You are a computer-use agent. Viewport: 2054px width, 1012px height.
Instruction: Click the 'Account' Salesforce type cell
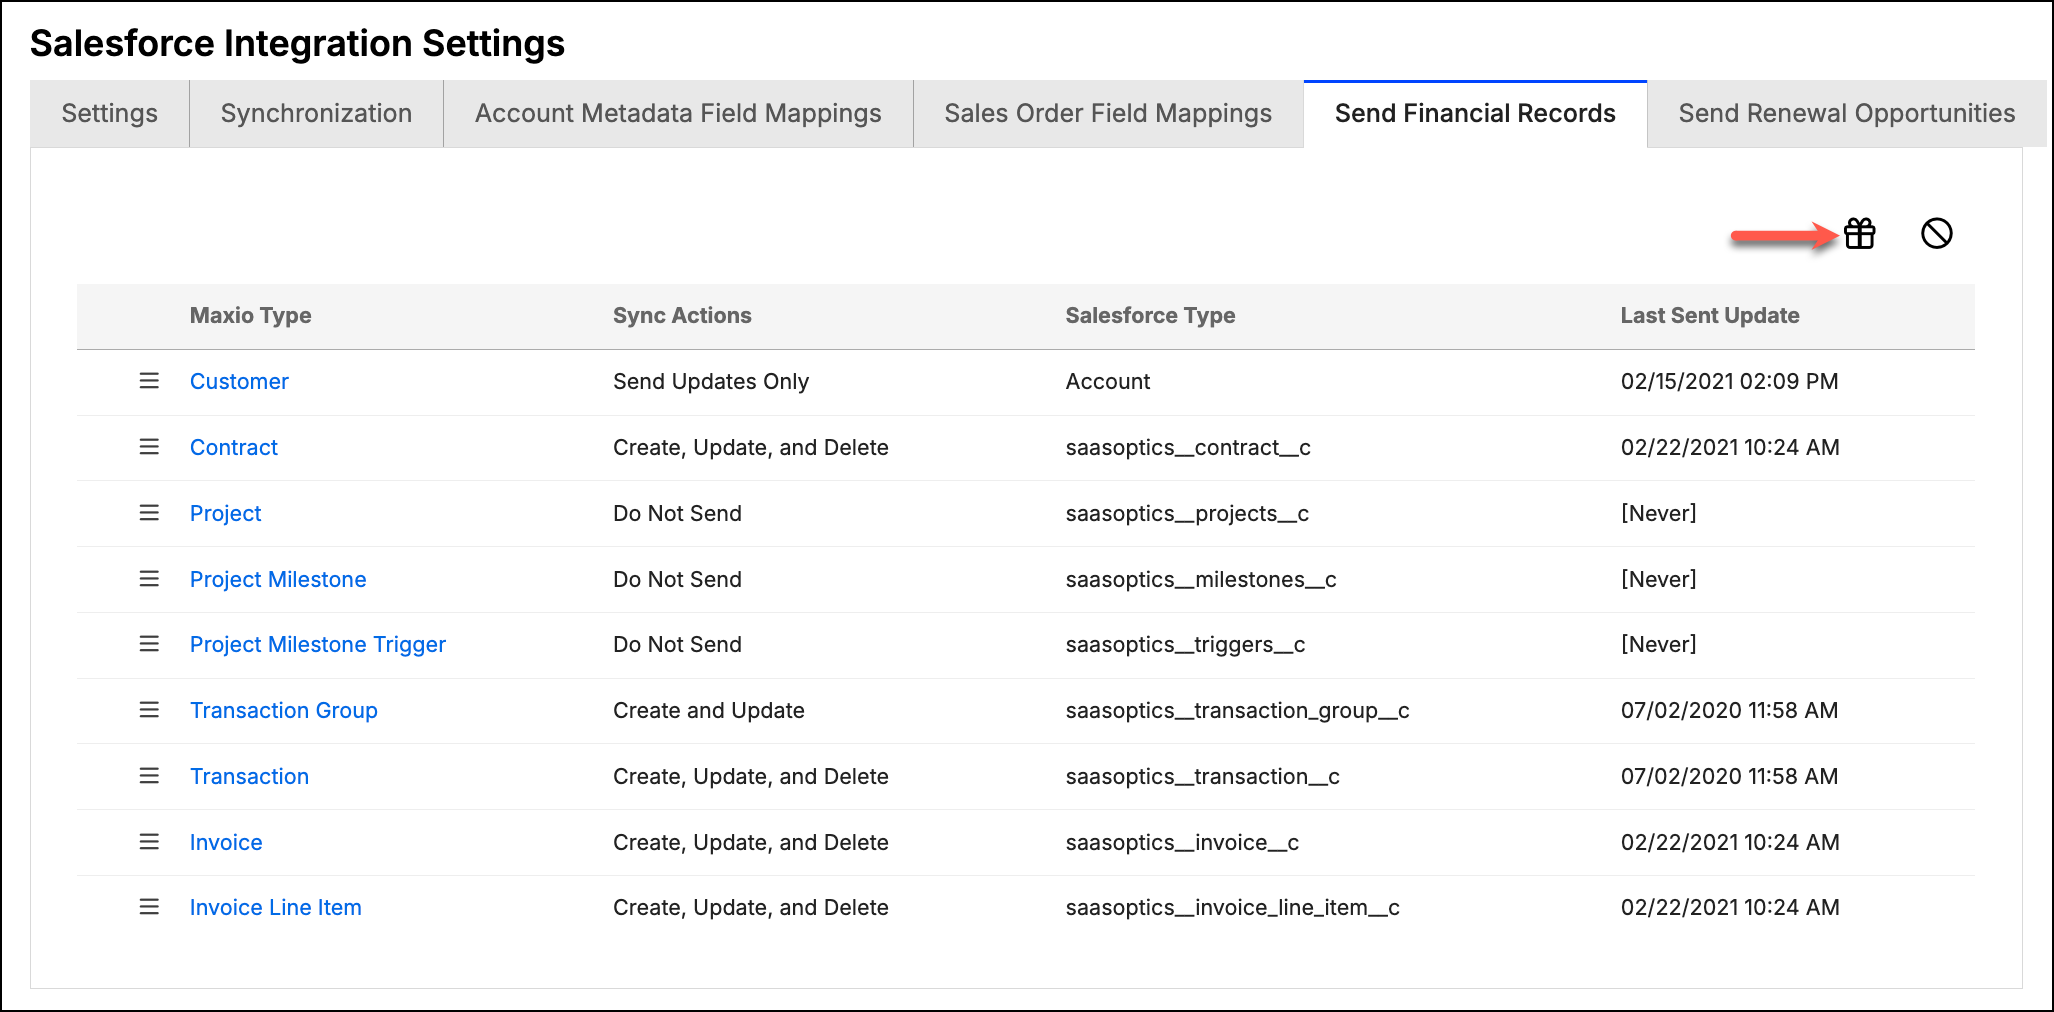(1108, 381)
